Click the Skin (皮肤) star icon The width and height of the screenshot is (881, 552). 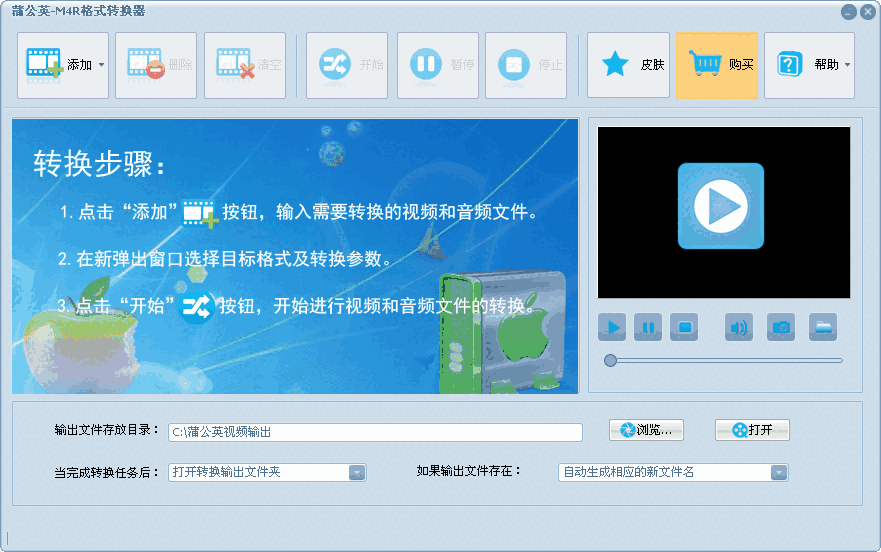click(615, 65)
